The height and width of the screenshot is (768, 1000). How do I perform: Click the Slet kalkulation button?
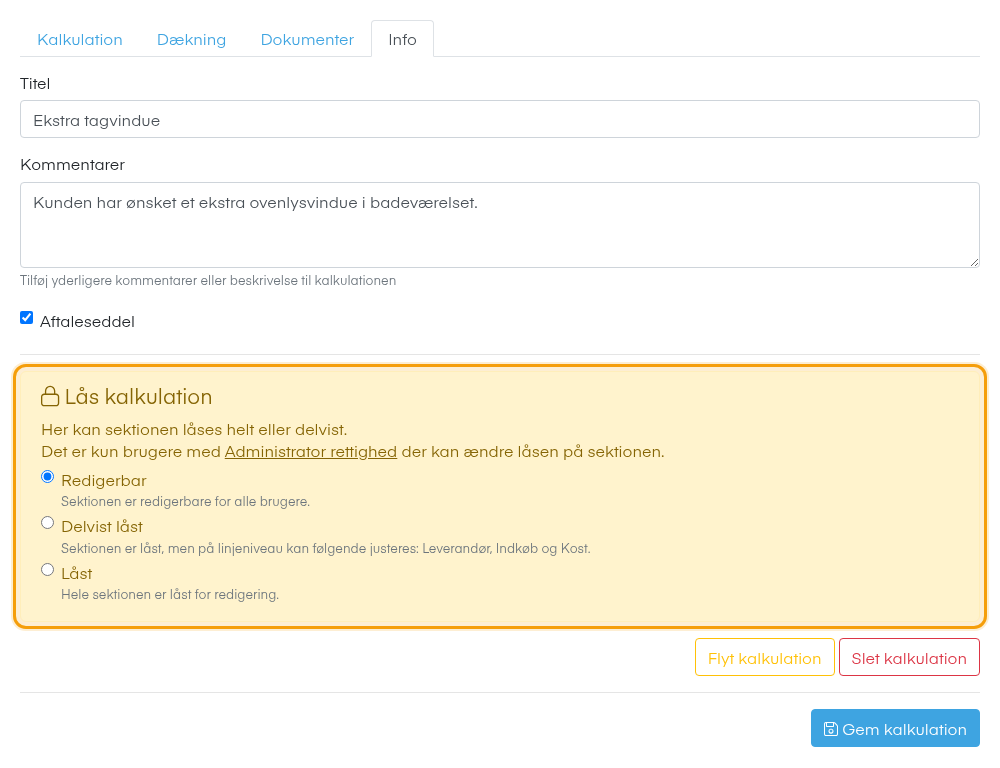click(x=909, y=658)
